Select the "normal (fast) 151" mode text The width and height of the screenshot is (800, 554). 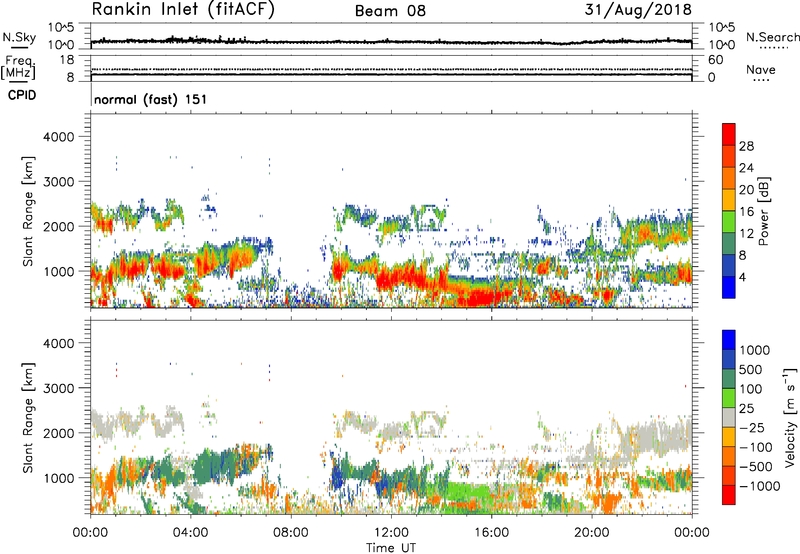[x=151, y=99]
